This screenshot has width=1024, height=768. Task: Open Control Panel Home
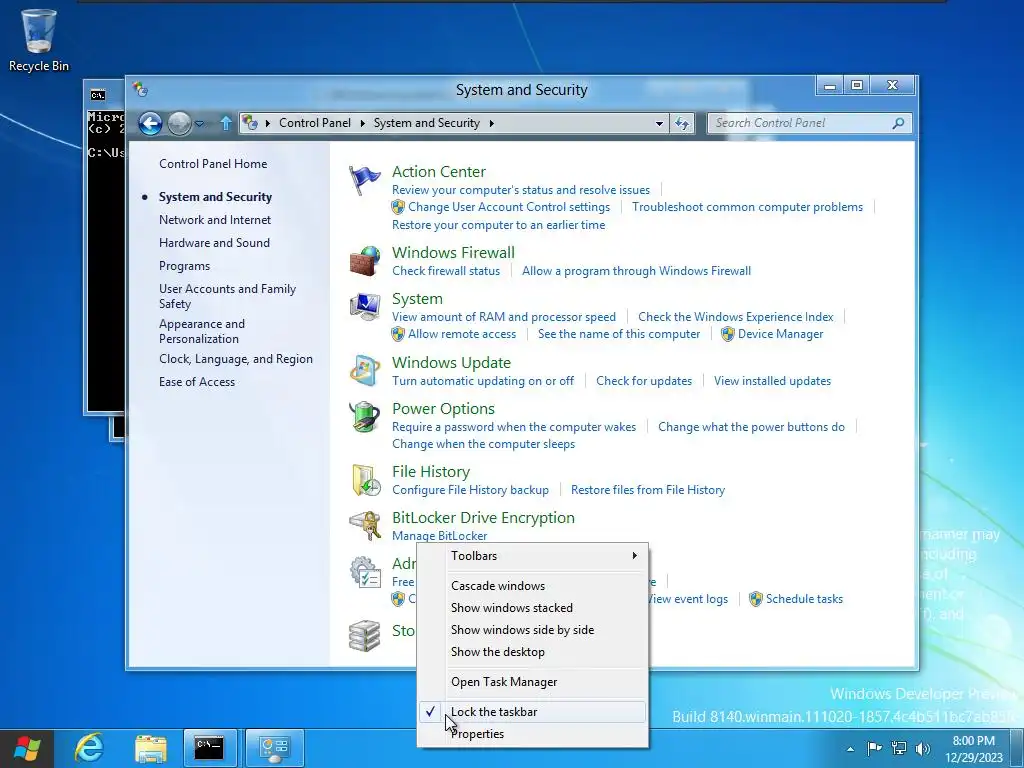coord(213,164)
